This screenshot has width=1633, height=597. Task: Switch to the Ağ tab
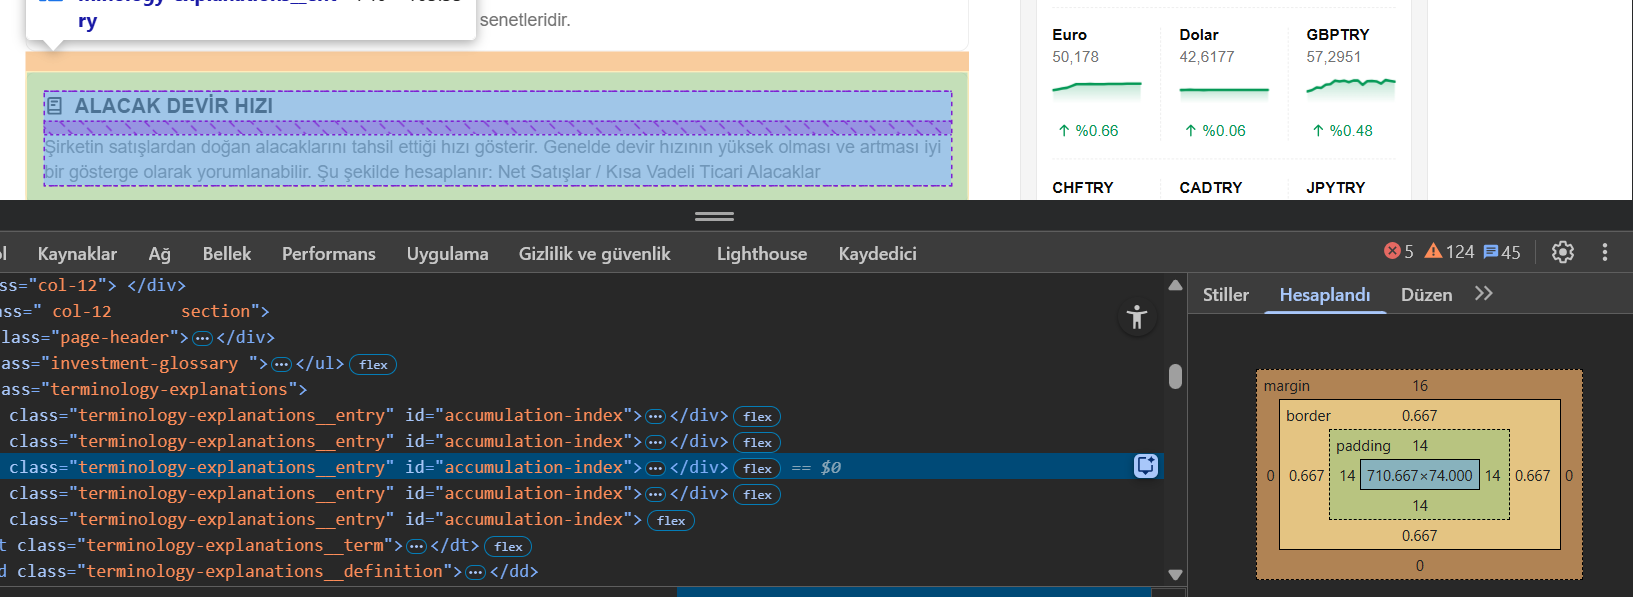click(x=160, y=253)
